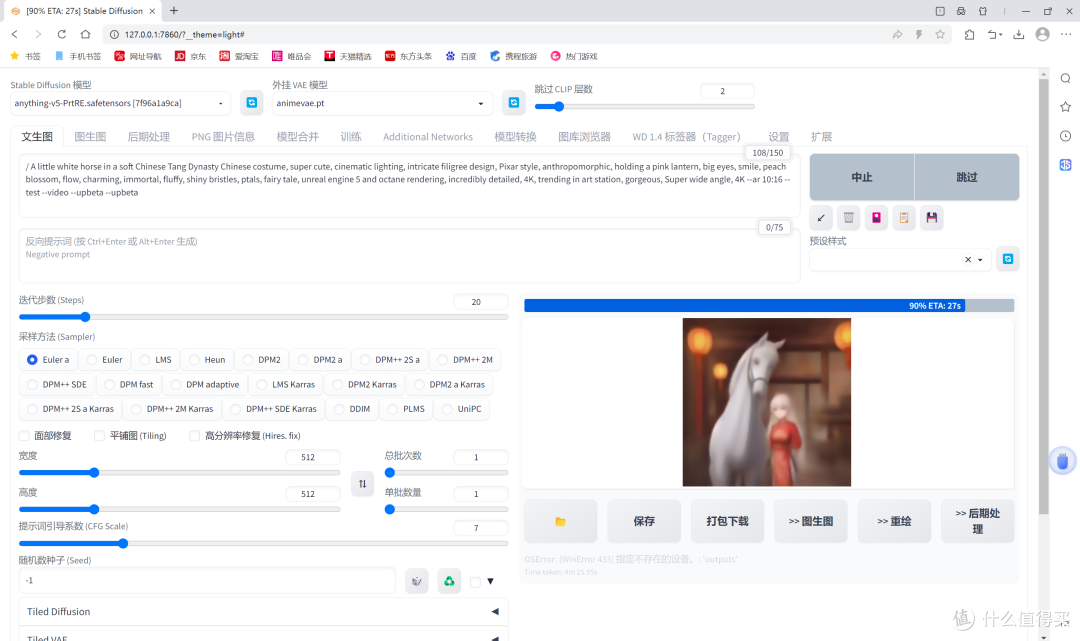Open the output folder
The height and width of the screenshot is (641, 1080).
click(x=561, y=521)
